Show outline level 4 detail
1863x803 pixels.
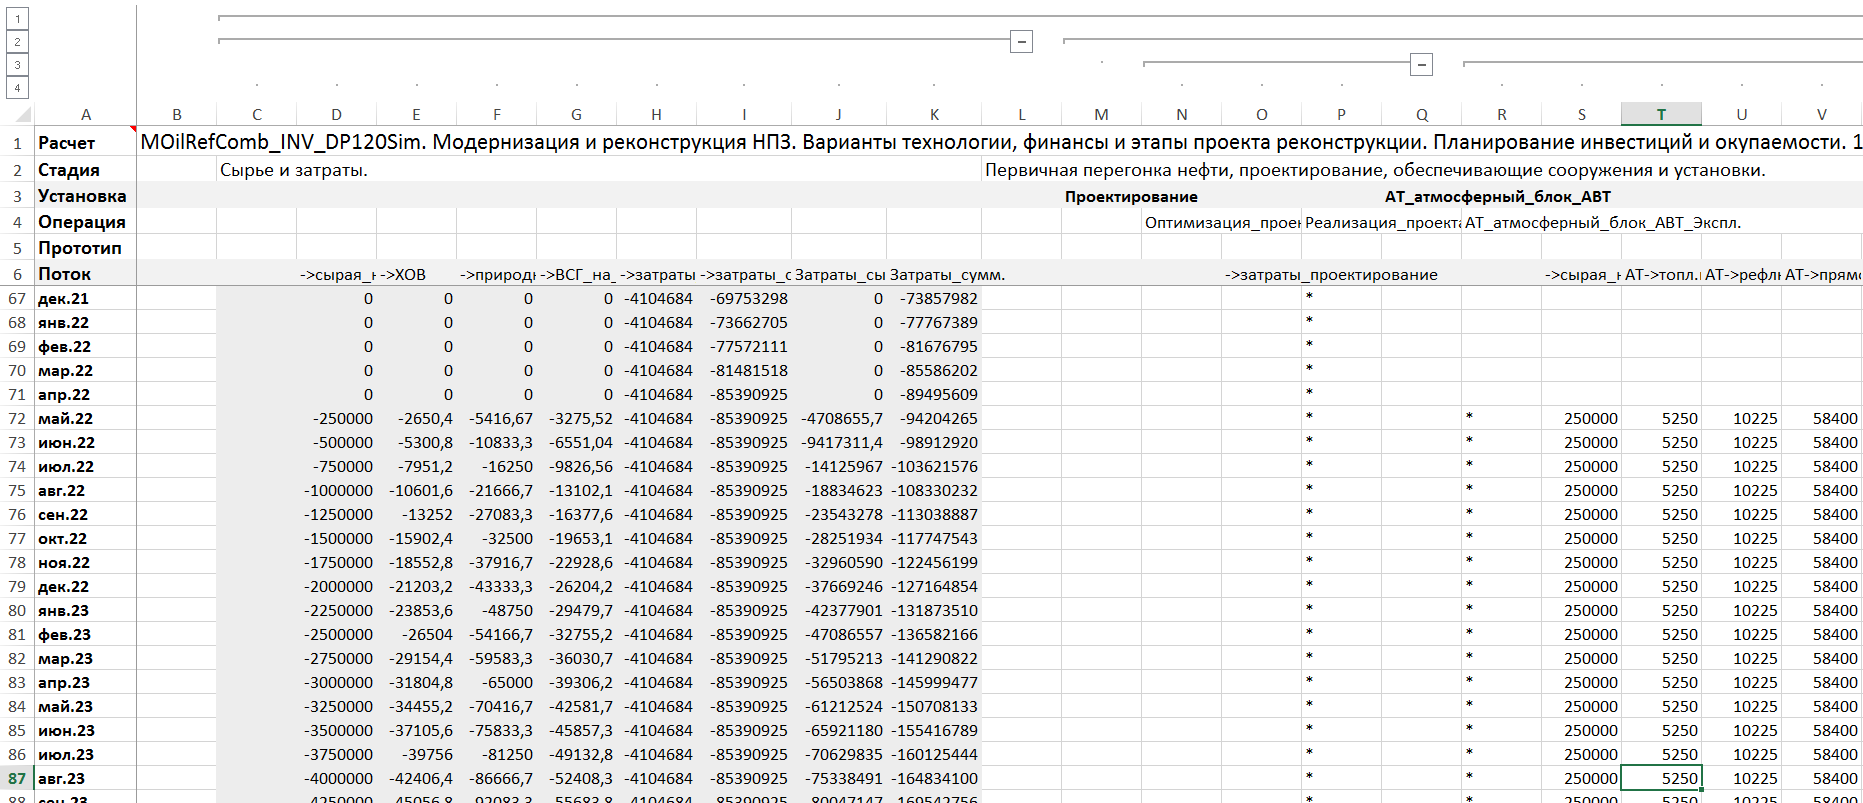pyautogui.click(x=17, y=88)
